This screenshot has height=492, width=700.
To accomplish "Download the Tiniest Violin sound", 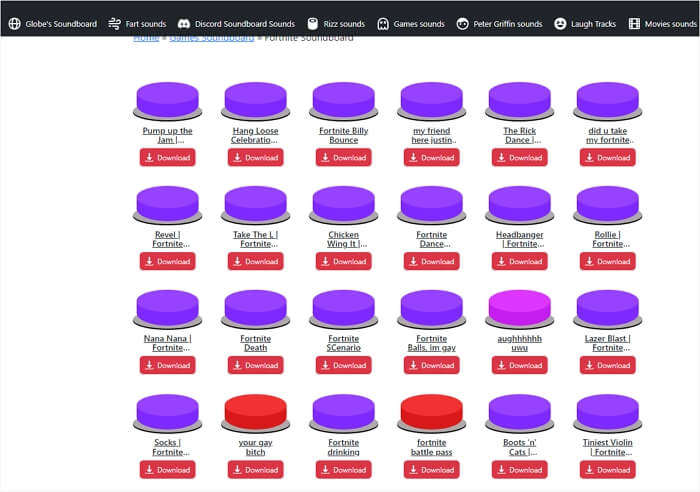I will 607,469.
